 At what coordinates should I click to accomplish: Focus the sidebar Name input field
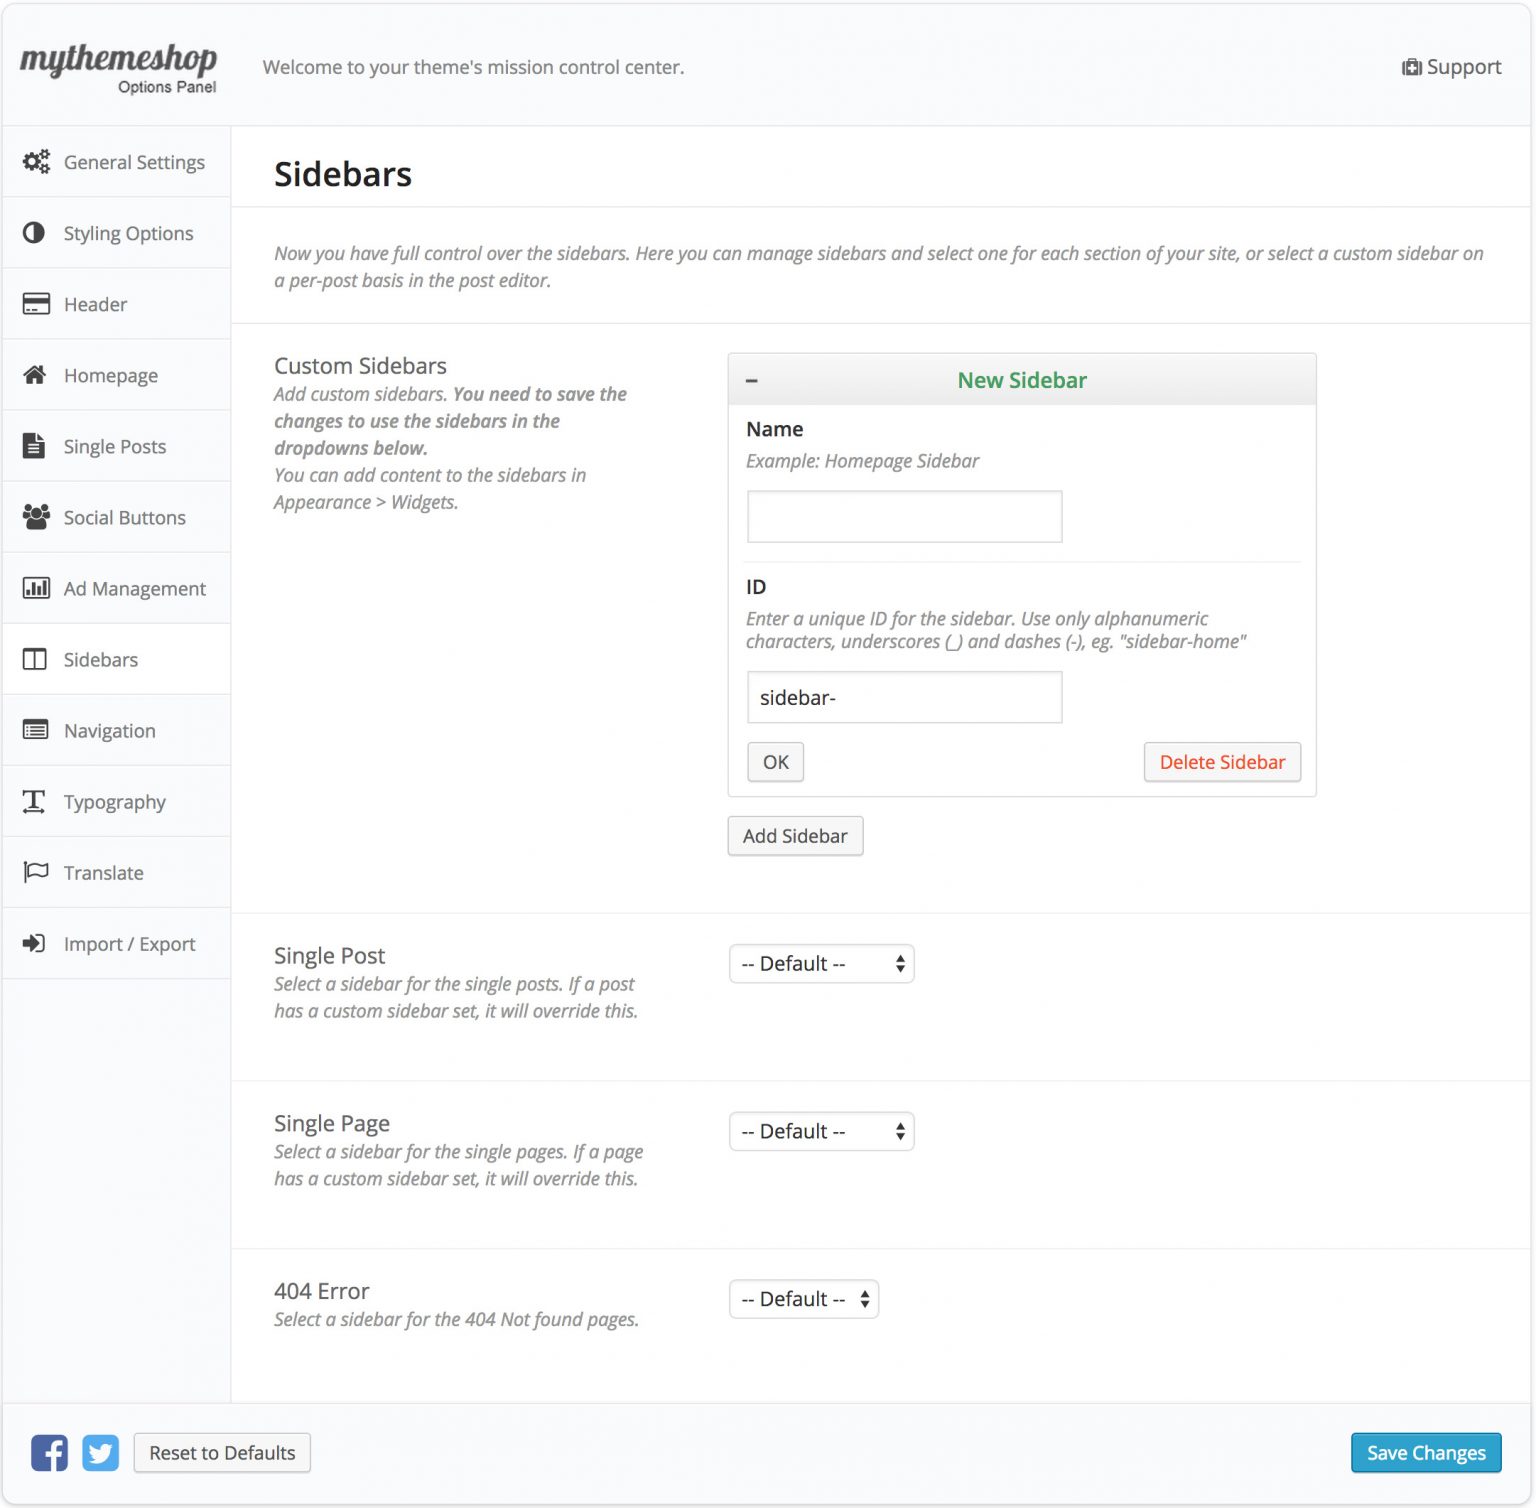905,516
